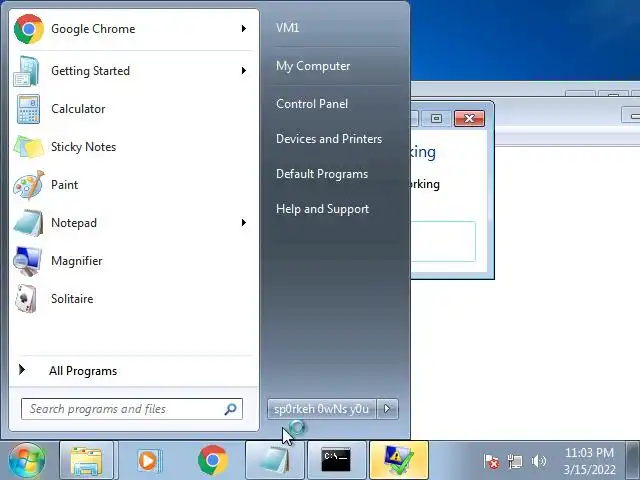640x480 pixels.
Task: Open VM1 user folder
Action: tap(288, 28)
